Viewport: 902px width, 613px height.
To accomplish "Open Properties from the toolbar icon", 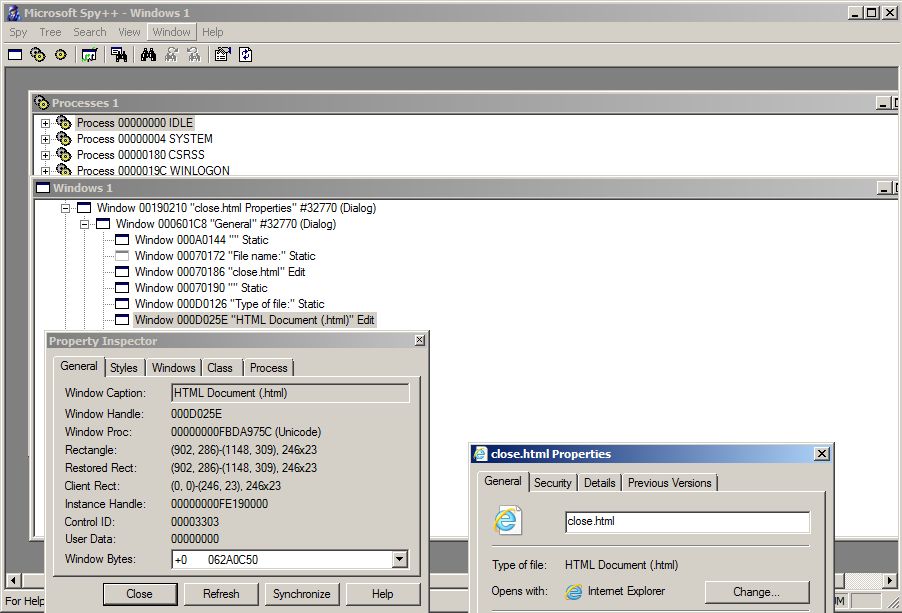I will coord(222,55).
